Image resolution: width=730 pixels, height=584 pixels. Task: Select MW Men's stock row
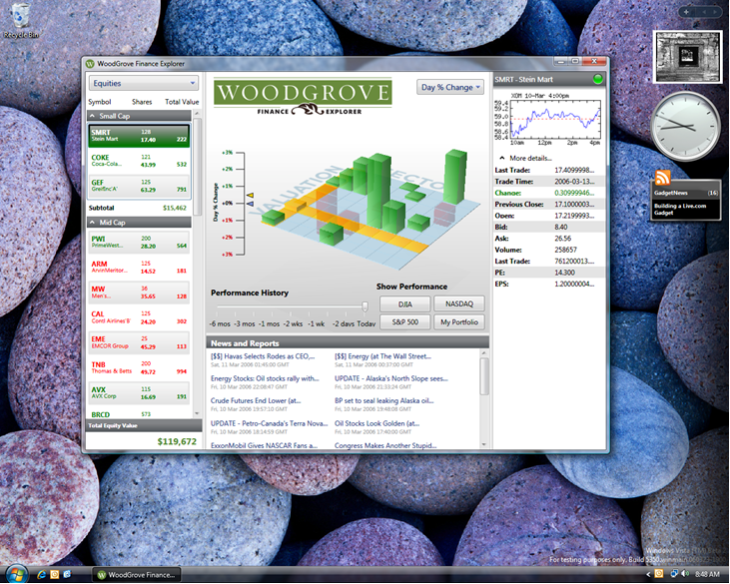pyautogui.click(x=139, y=292)
